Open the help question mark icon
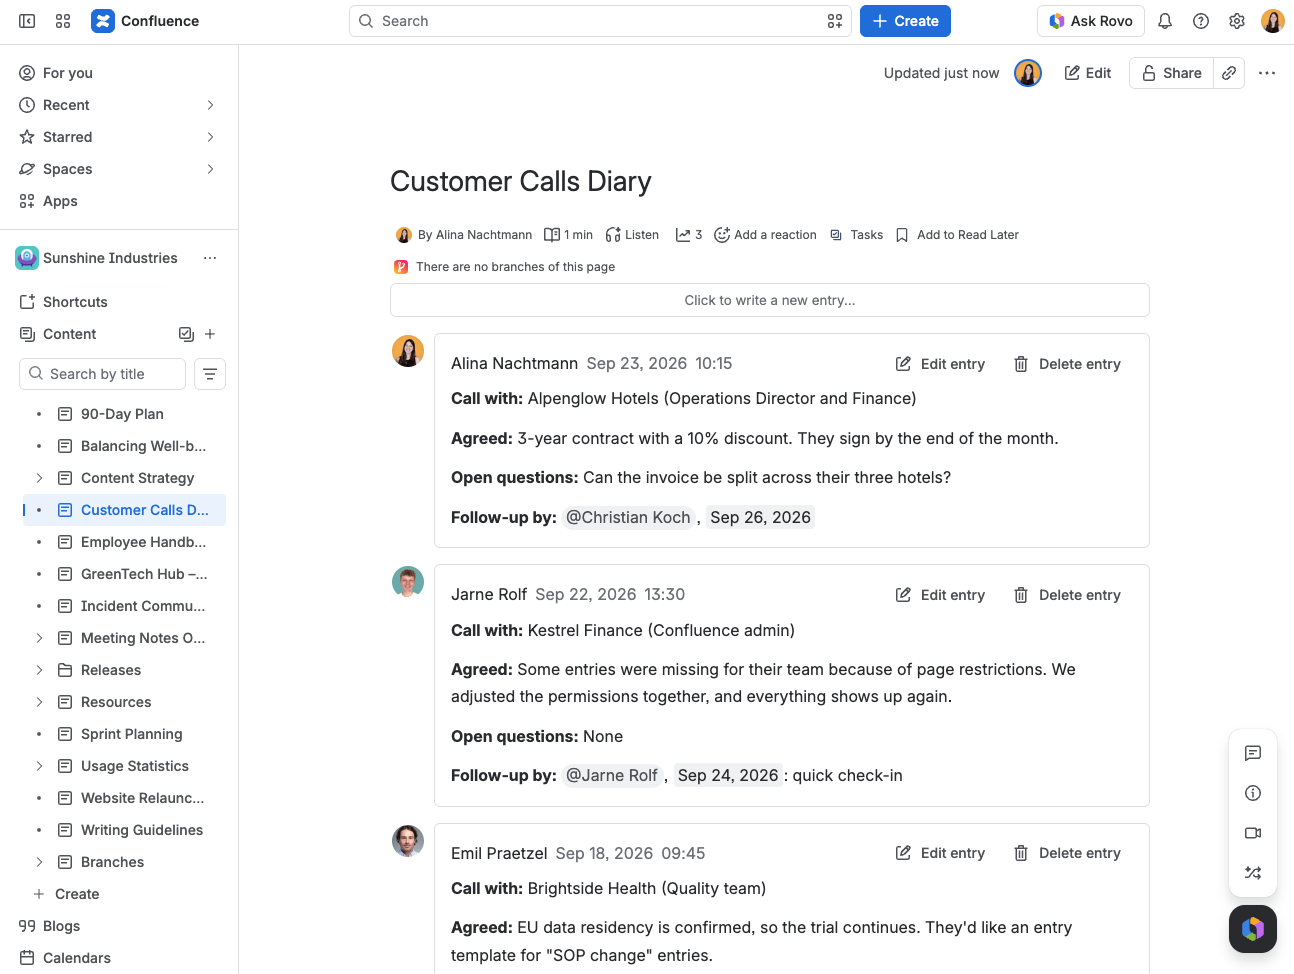 tap(1201, 21)
